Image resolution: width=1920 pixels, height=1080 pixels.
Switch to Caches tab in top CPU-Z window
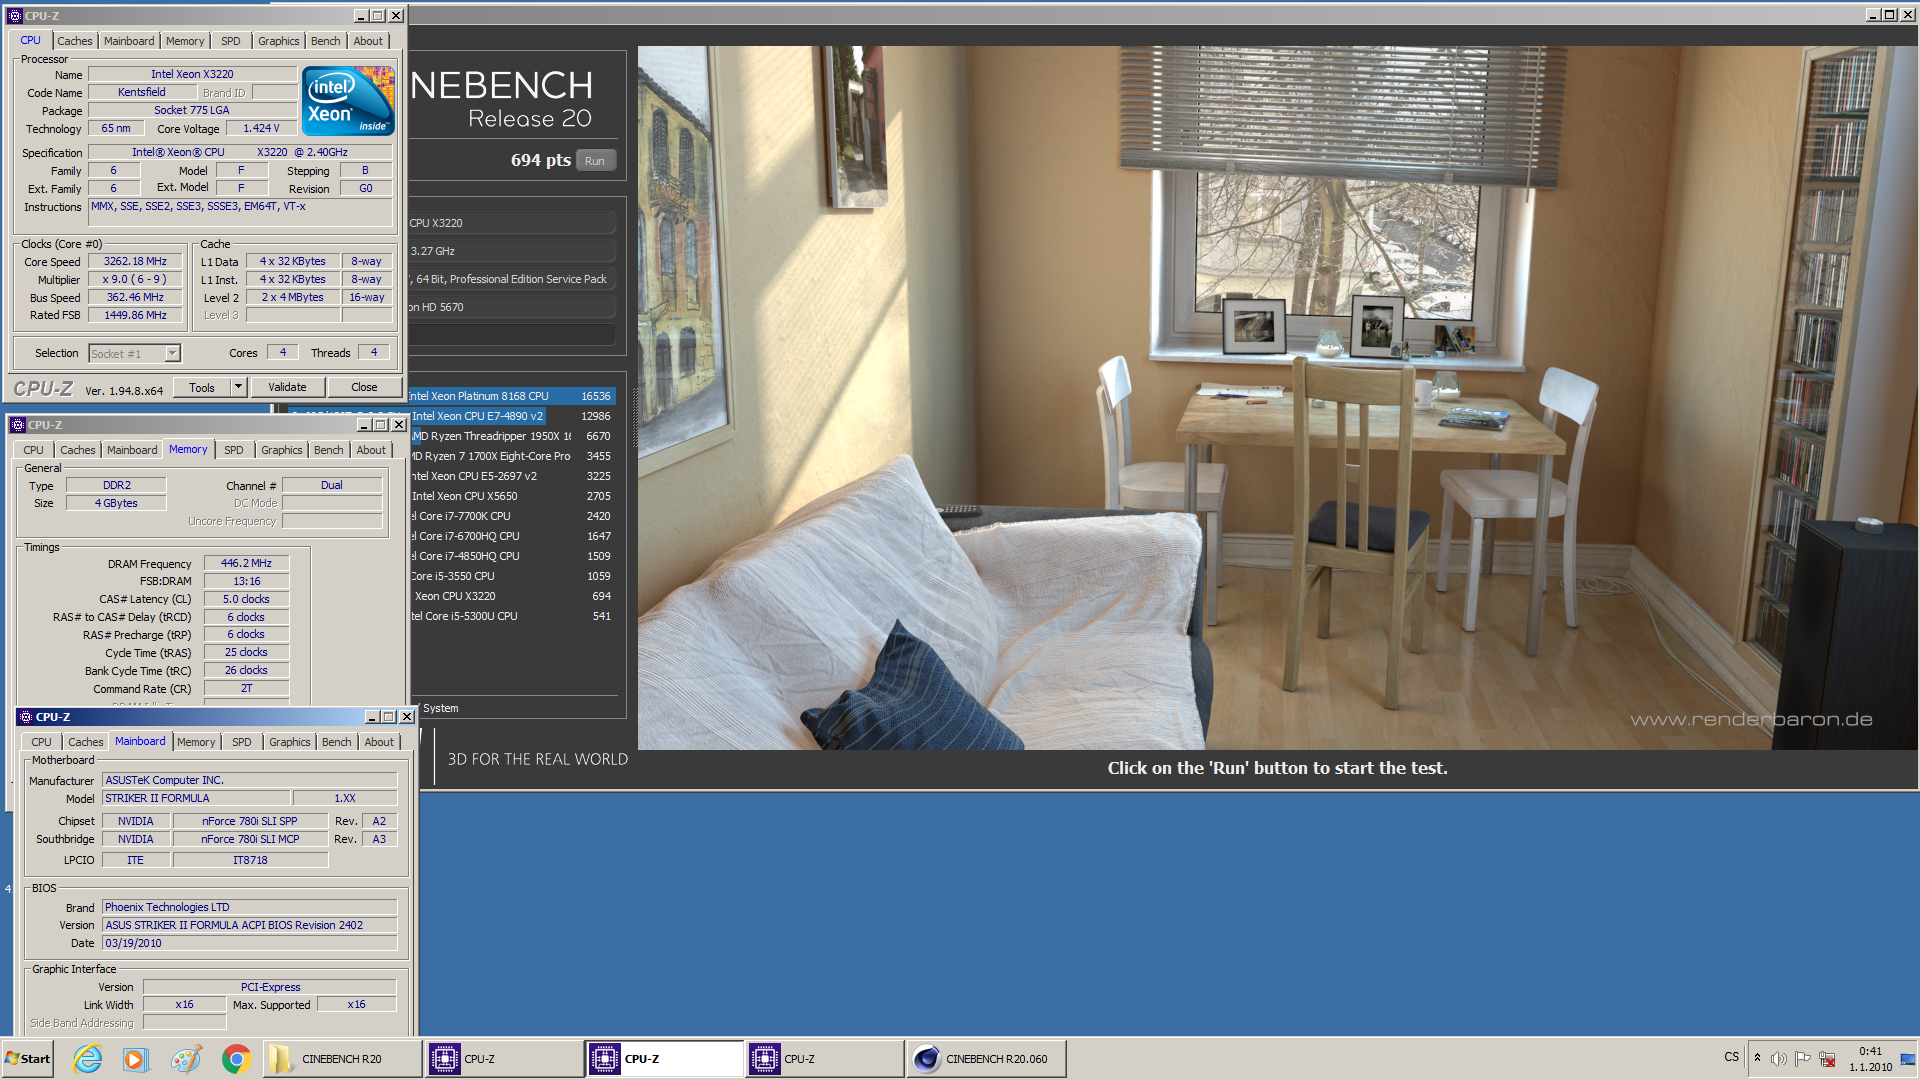coord(75,41)
